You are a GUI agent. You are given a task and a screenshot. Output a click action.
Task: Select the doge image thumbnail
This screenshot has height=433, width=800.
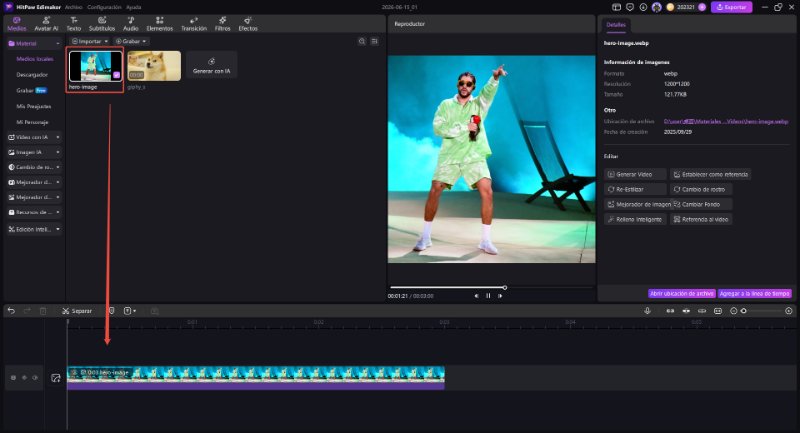154,66
